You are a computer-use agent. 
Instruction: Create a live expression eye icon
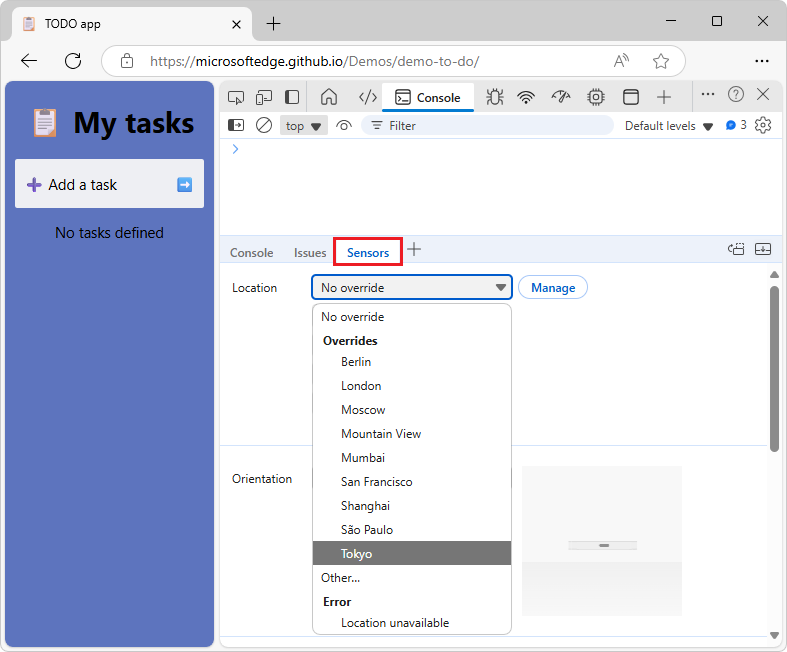[x=344, y=125]
